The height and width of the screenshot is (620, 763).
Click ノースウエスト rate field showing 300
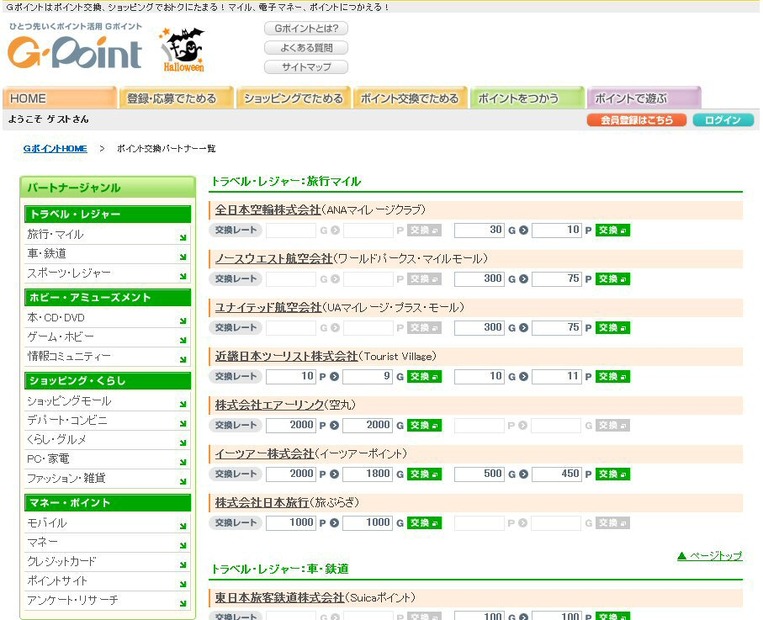(479, 279)
